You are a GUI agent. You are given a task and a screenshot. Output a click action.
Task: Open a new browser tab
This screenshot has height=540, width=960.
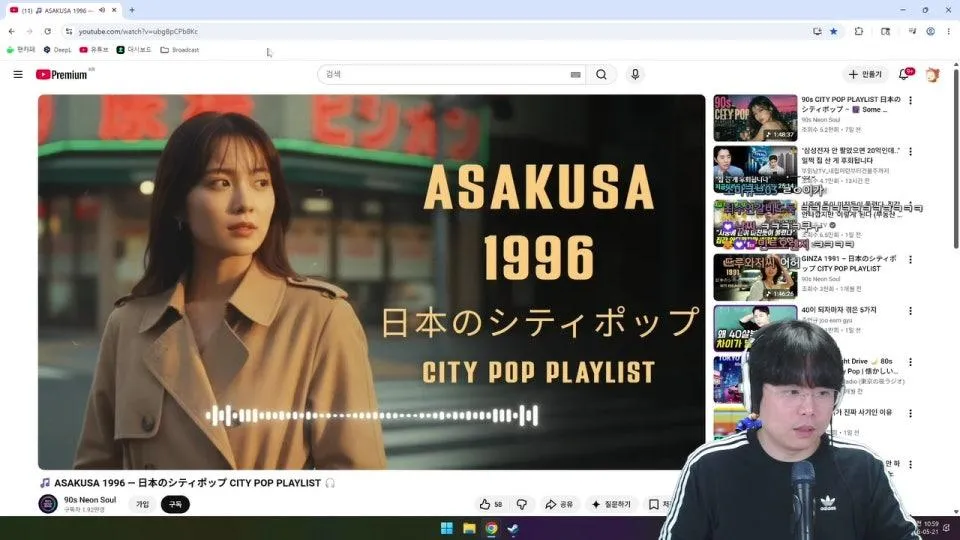132,10
